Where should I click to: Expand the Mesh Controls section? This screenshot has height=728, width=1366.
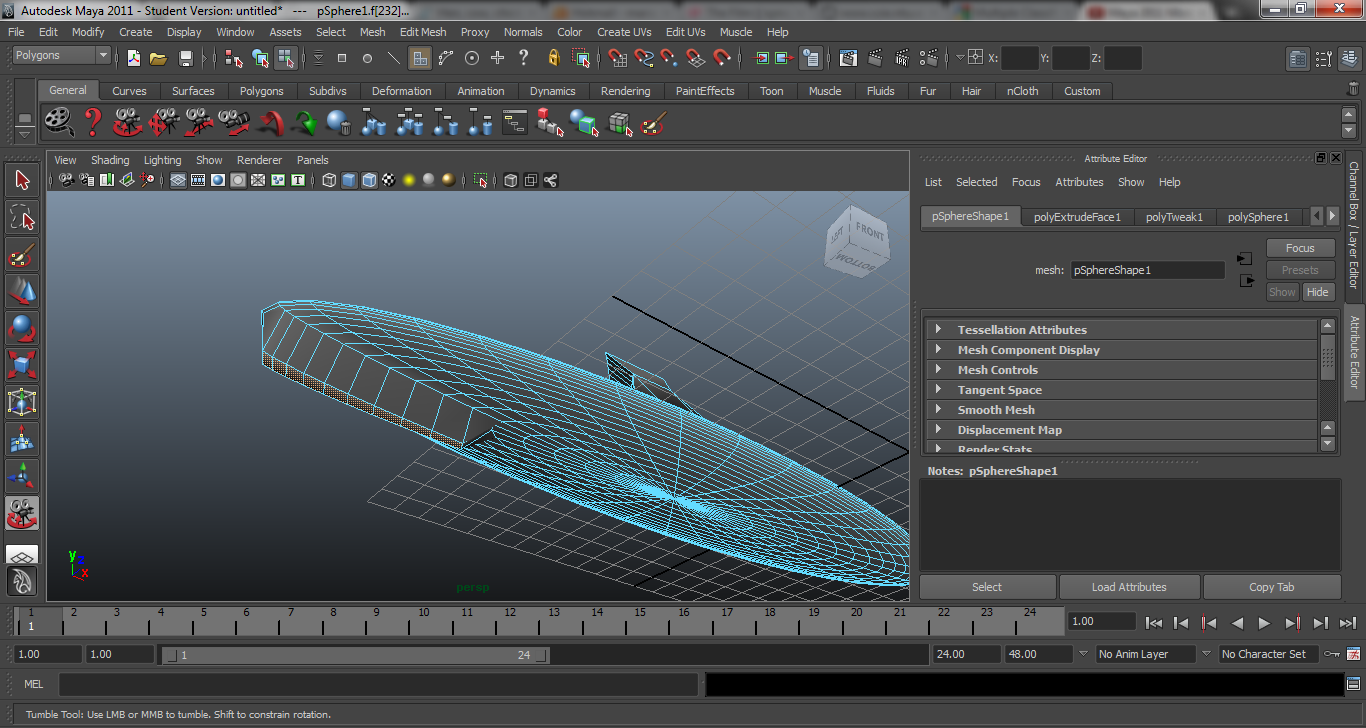coord(1120,370)
